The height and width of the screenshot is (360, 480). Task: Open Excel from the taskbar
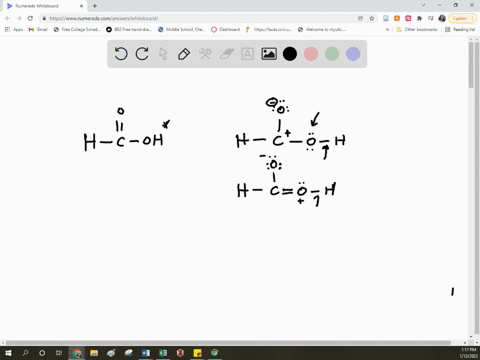coord(163,353)
